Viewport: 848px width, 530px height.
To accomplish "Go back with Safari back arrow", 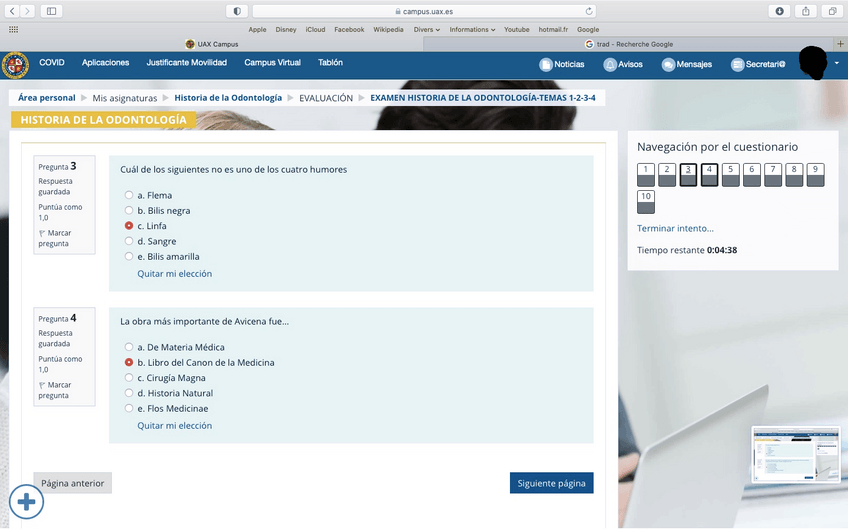I will [x=12, y=11].
